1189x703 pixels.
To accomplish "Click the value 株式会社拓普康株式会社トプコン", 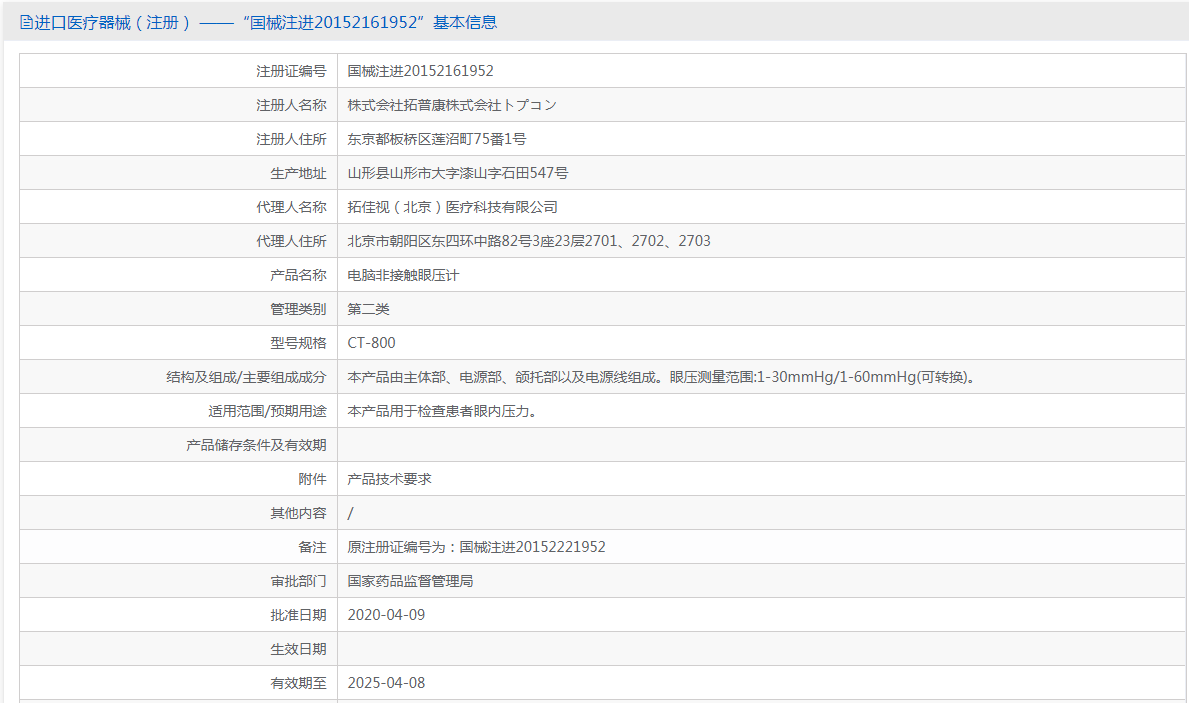I will 452,105.
